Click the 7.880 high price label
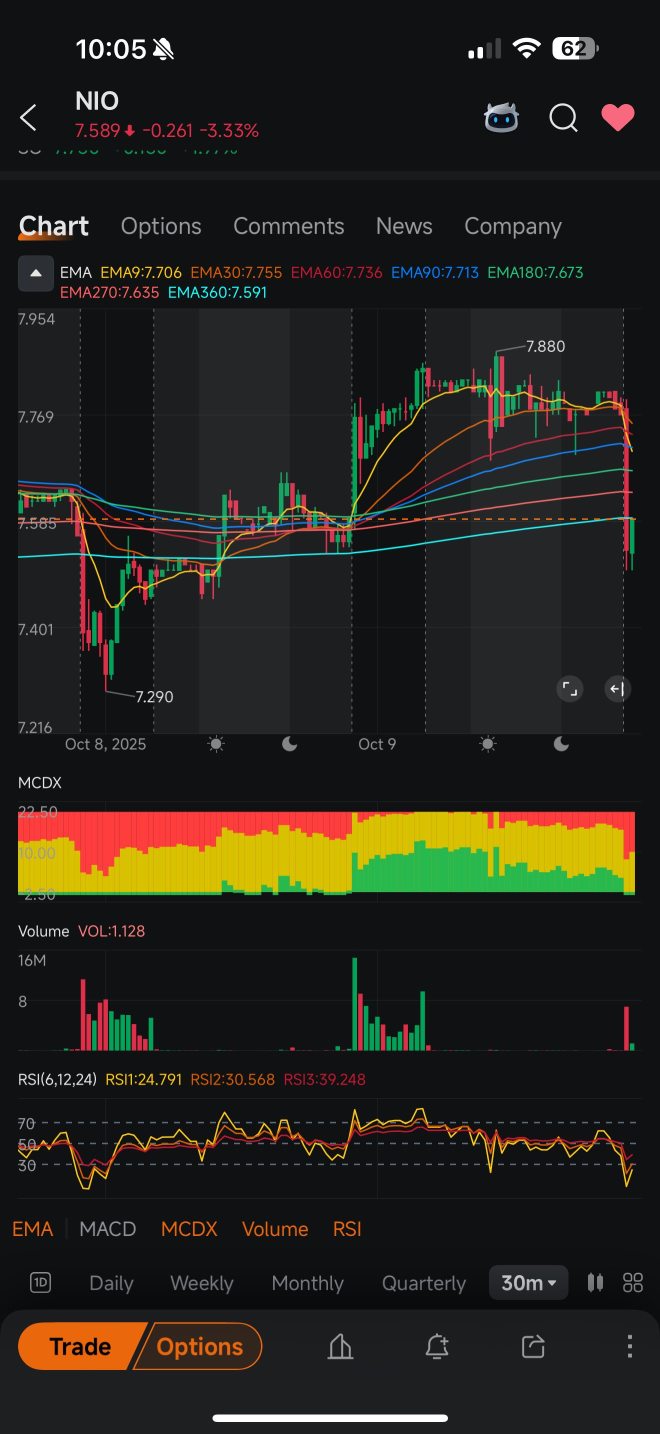The height and width of the screenshot is (1434, 660). point(545,346)
